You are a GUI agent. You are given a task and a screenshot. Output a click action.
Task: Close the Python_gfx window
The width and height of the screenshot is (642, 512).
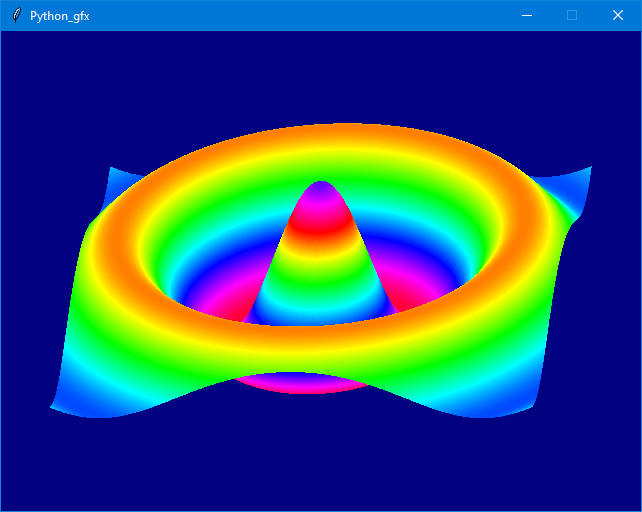618,16
